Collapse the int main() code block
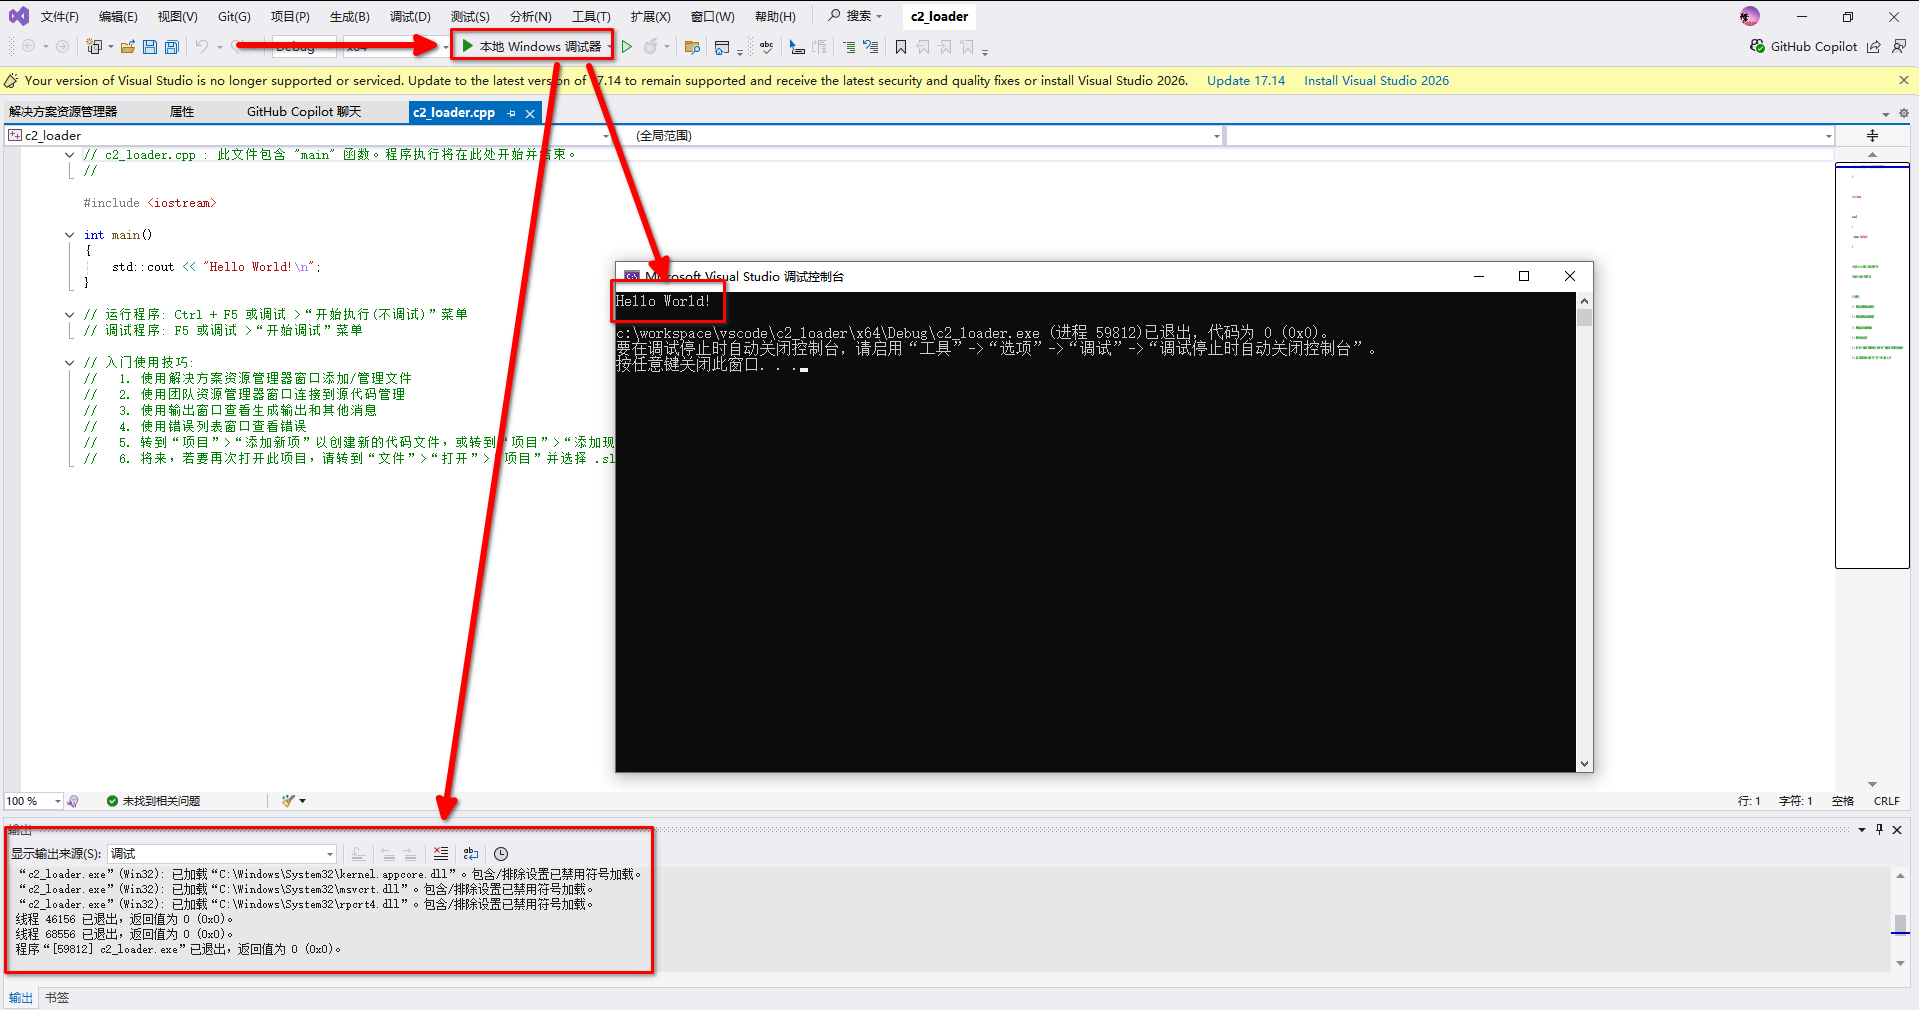The height and width of the screenshot is (1010, 1919). point(69,235)
